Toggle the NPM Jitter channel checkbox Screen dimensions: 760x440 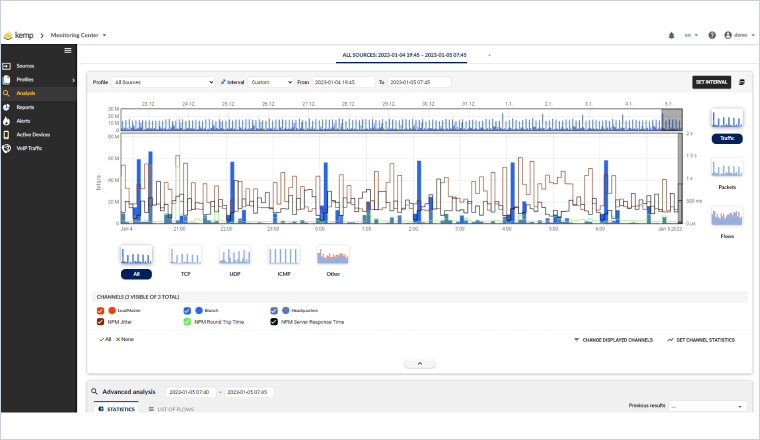tap(101, 322)
